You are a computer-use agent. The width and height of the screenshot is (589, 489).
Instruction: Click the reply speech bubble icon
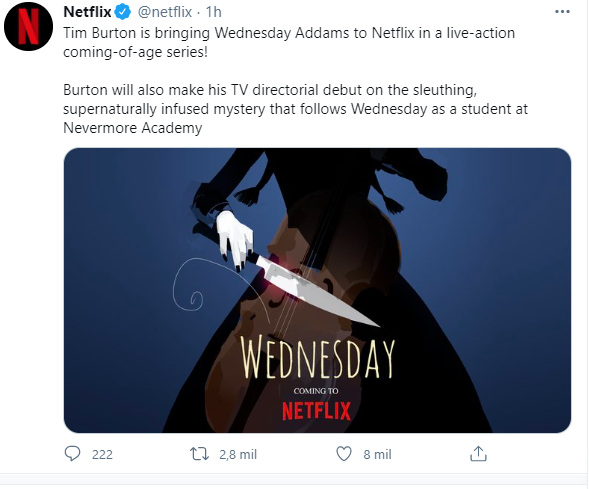click(x=72, y=454)
